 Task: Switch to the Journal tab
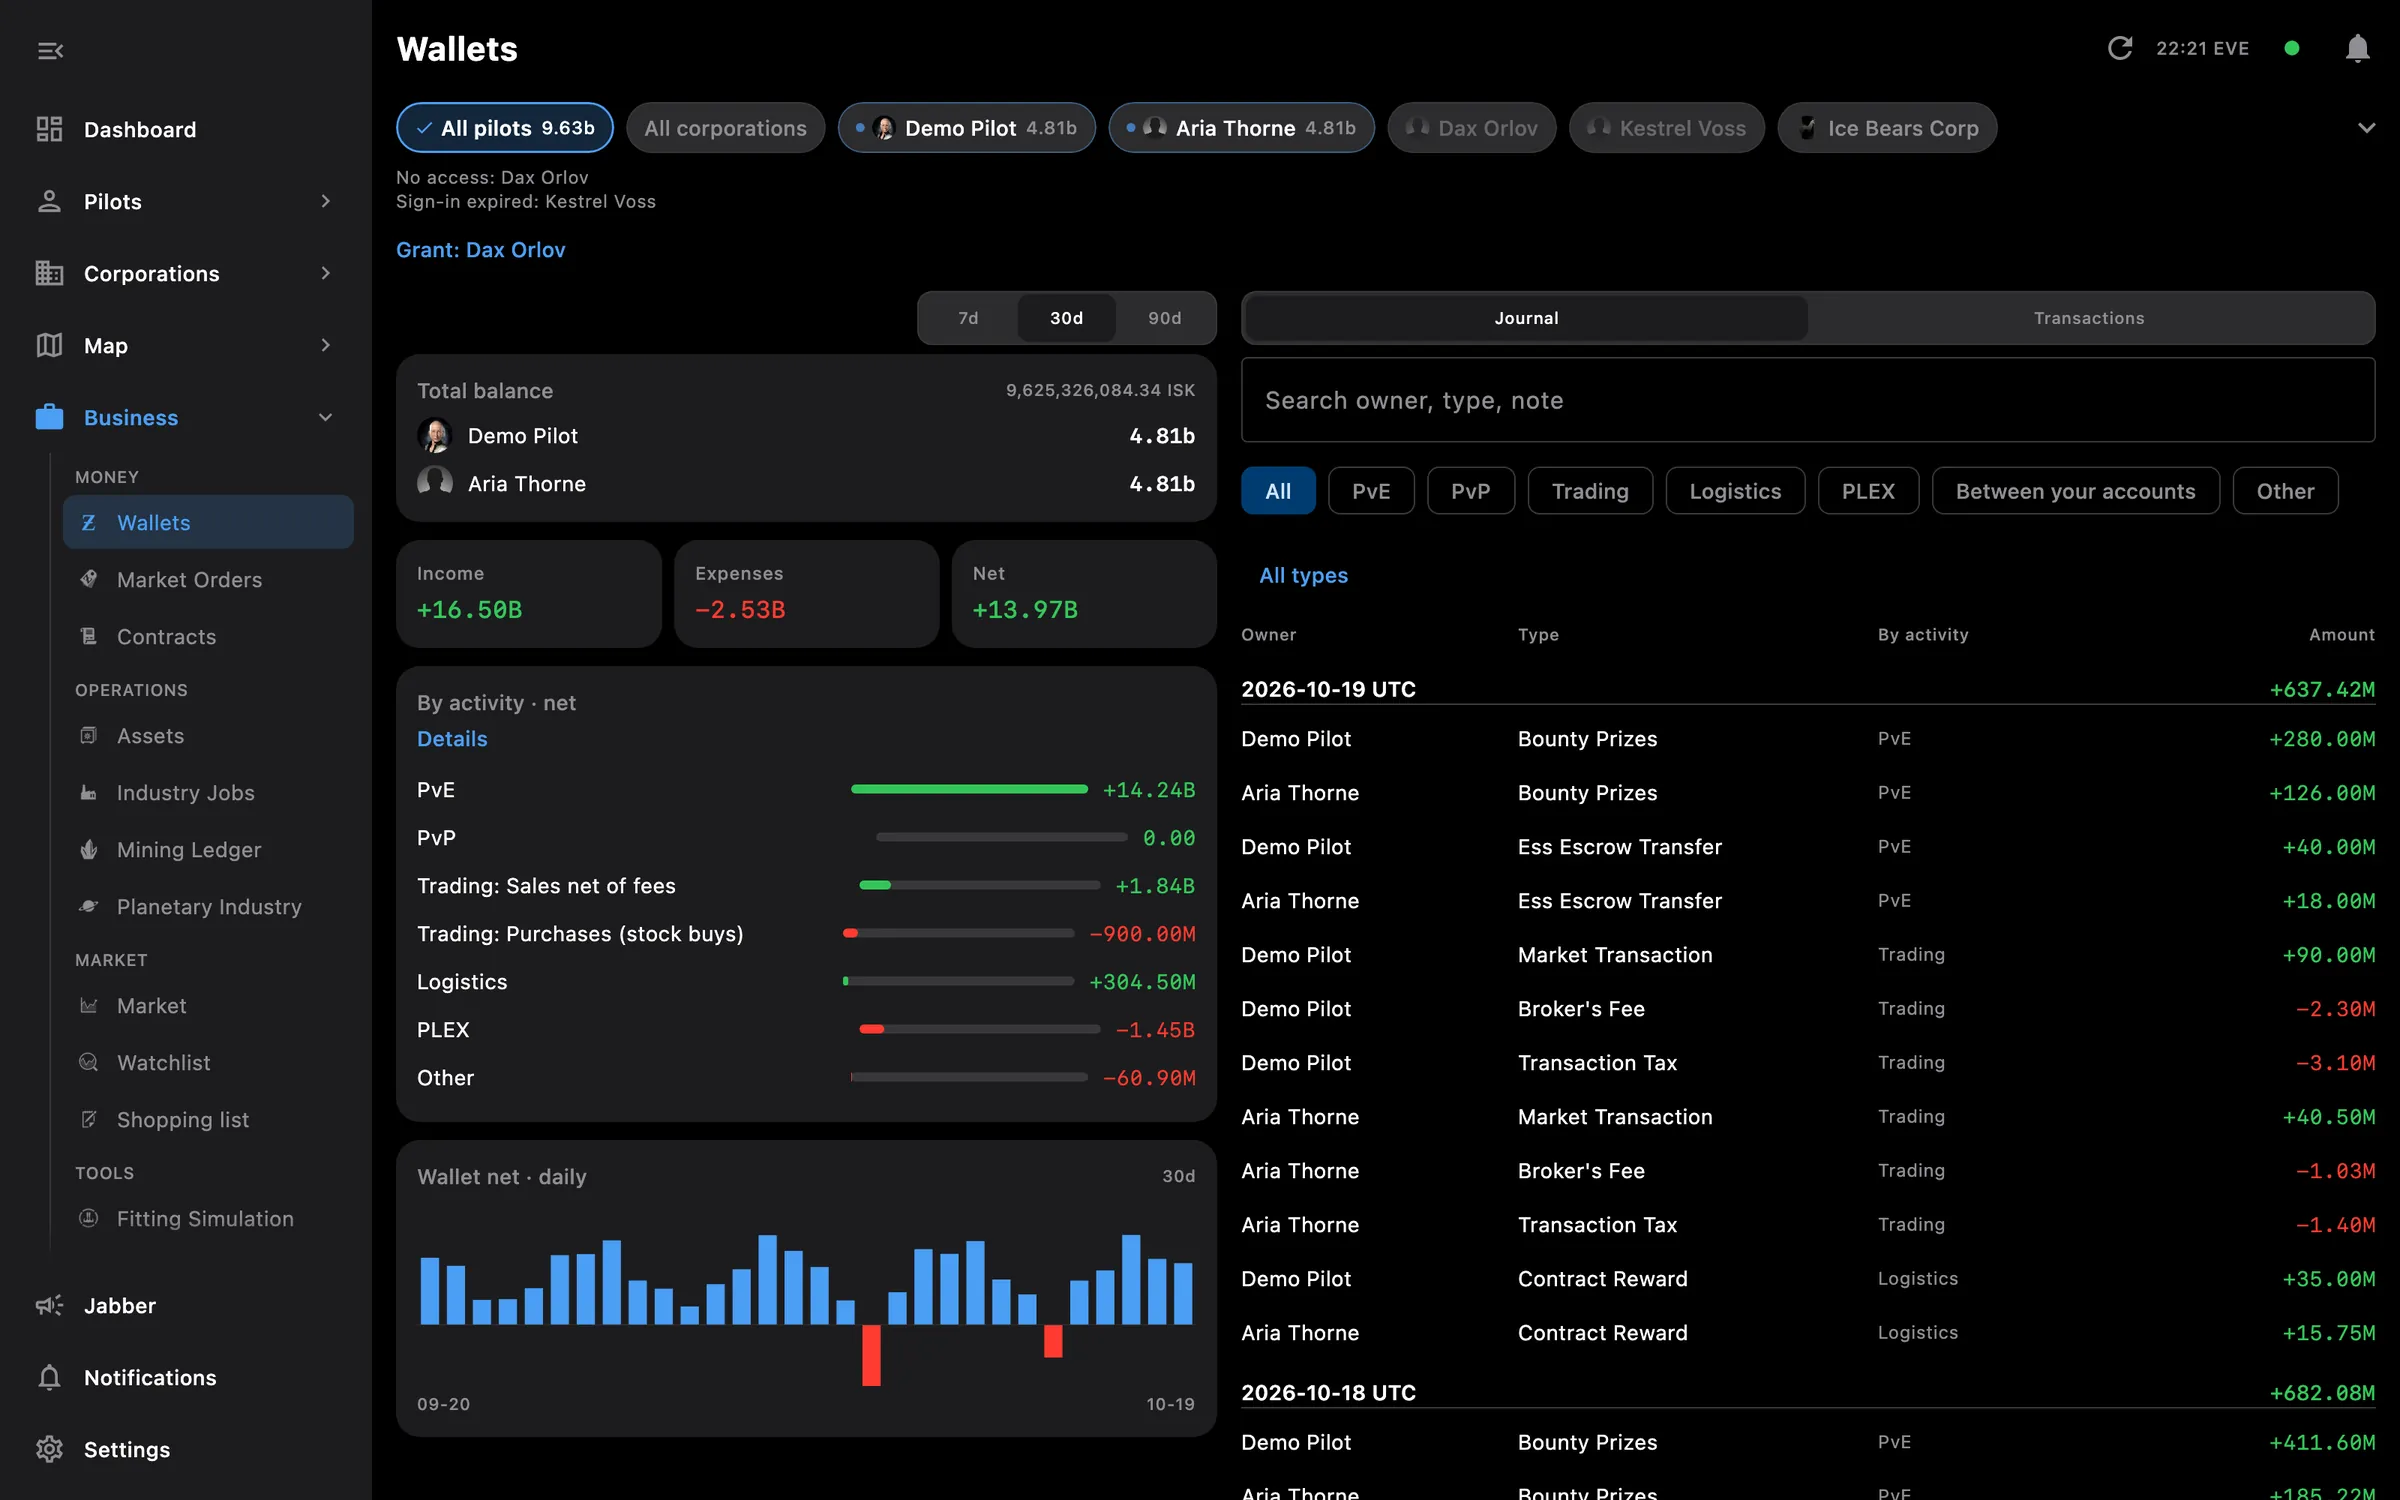(1526, 318)
